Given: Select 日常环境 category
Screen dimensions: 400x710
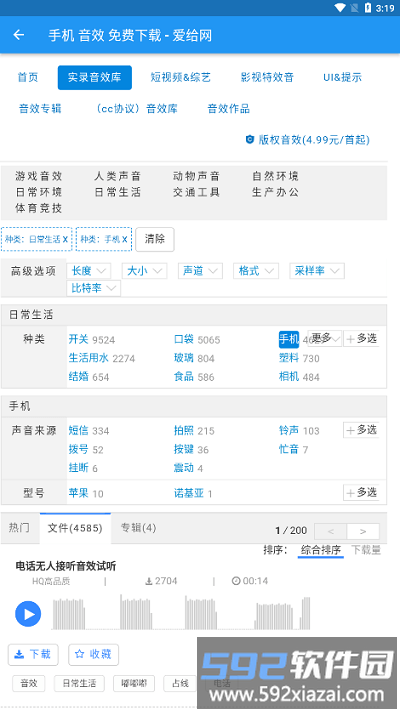Looking at the screenshot, I should [x=39, y=192].
